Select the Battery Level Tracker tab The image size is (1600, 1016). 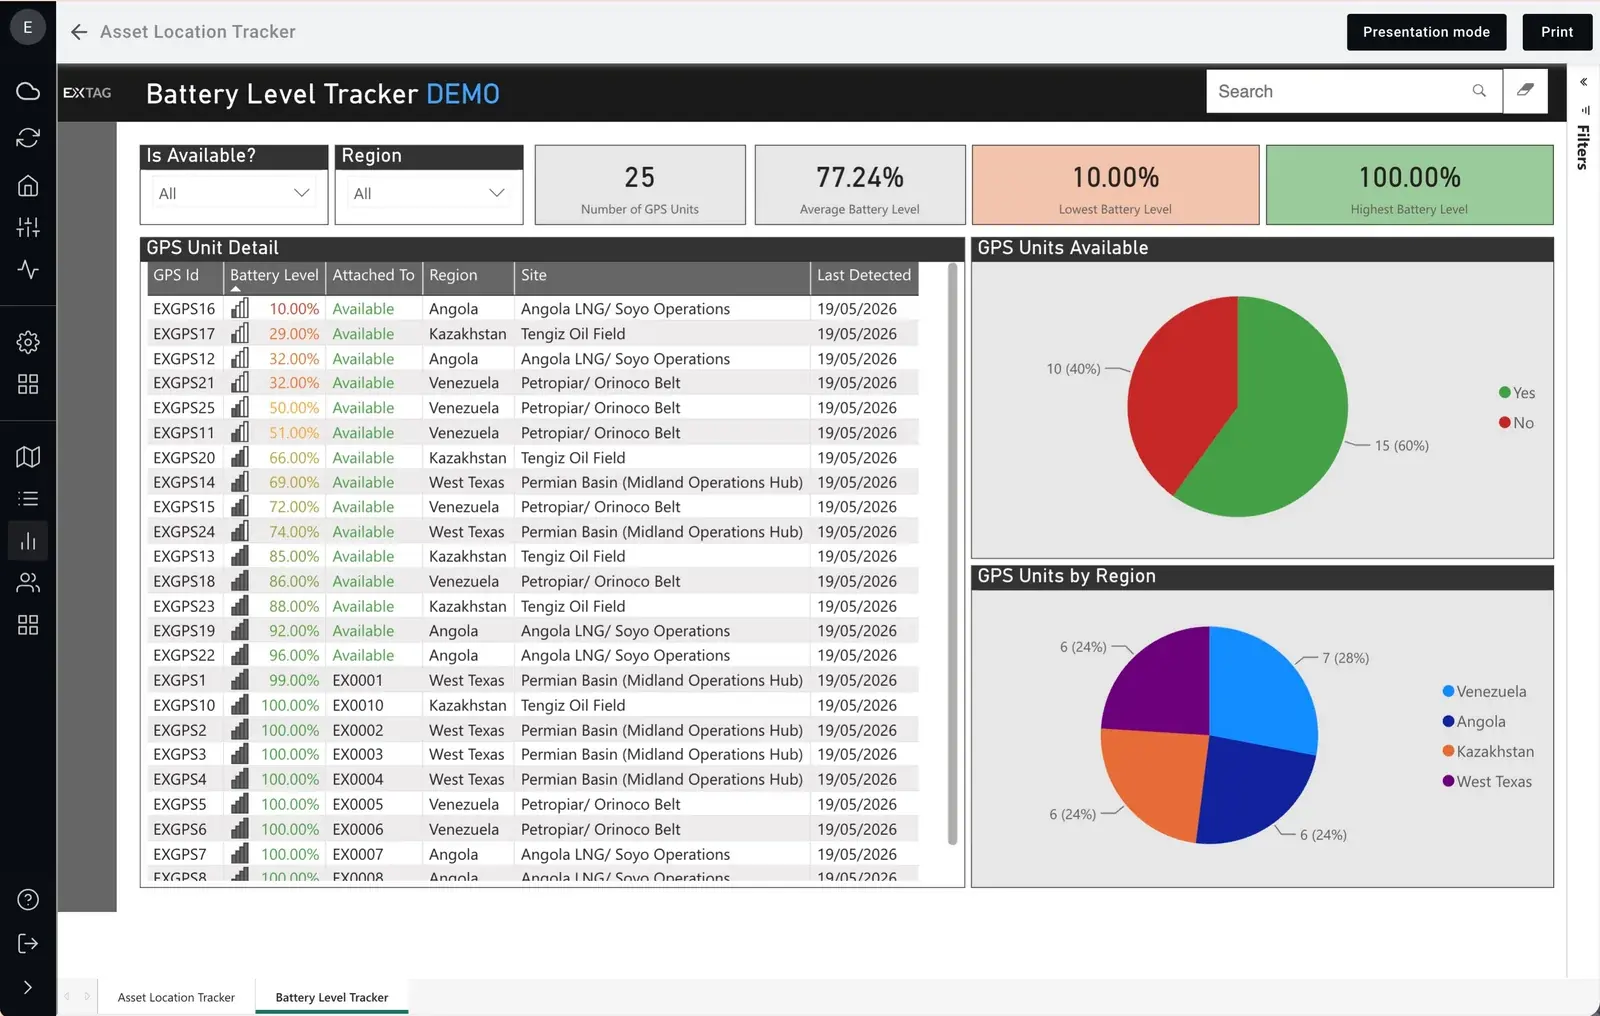point(332,997)
